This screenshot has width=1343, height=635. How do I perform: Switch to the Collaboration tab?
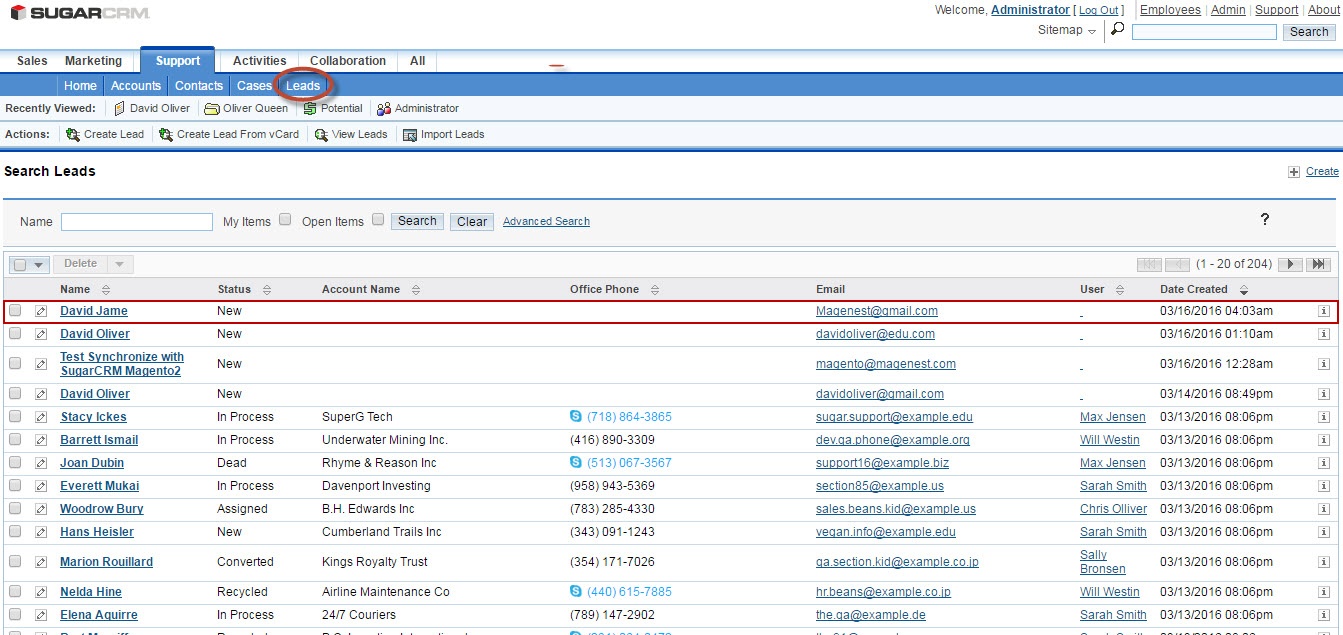[x=348, y=61]
